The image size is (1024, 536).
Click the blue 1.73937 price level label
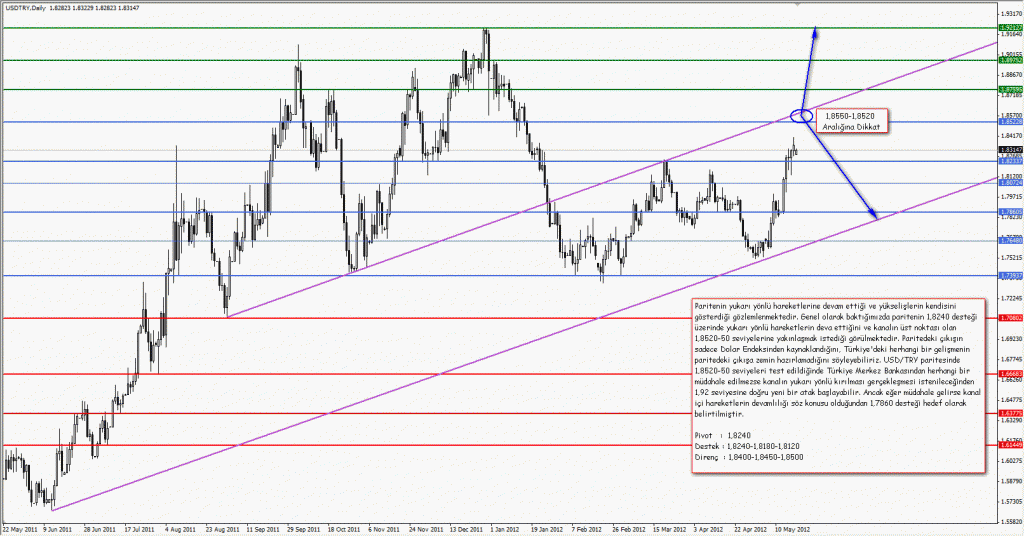tap(1010, 276)
